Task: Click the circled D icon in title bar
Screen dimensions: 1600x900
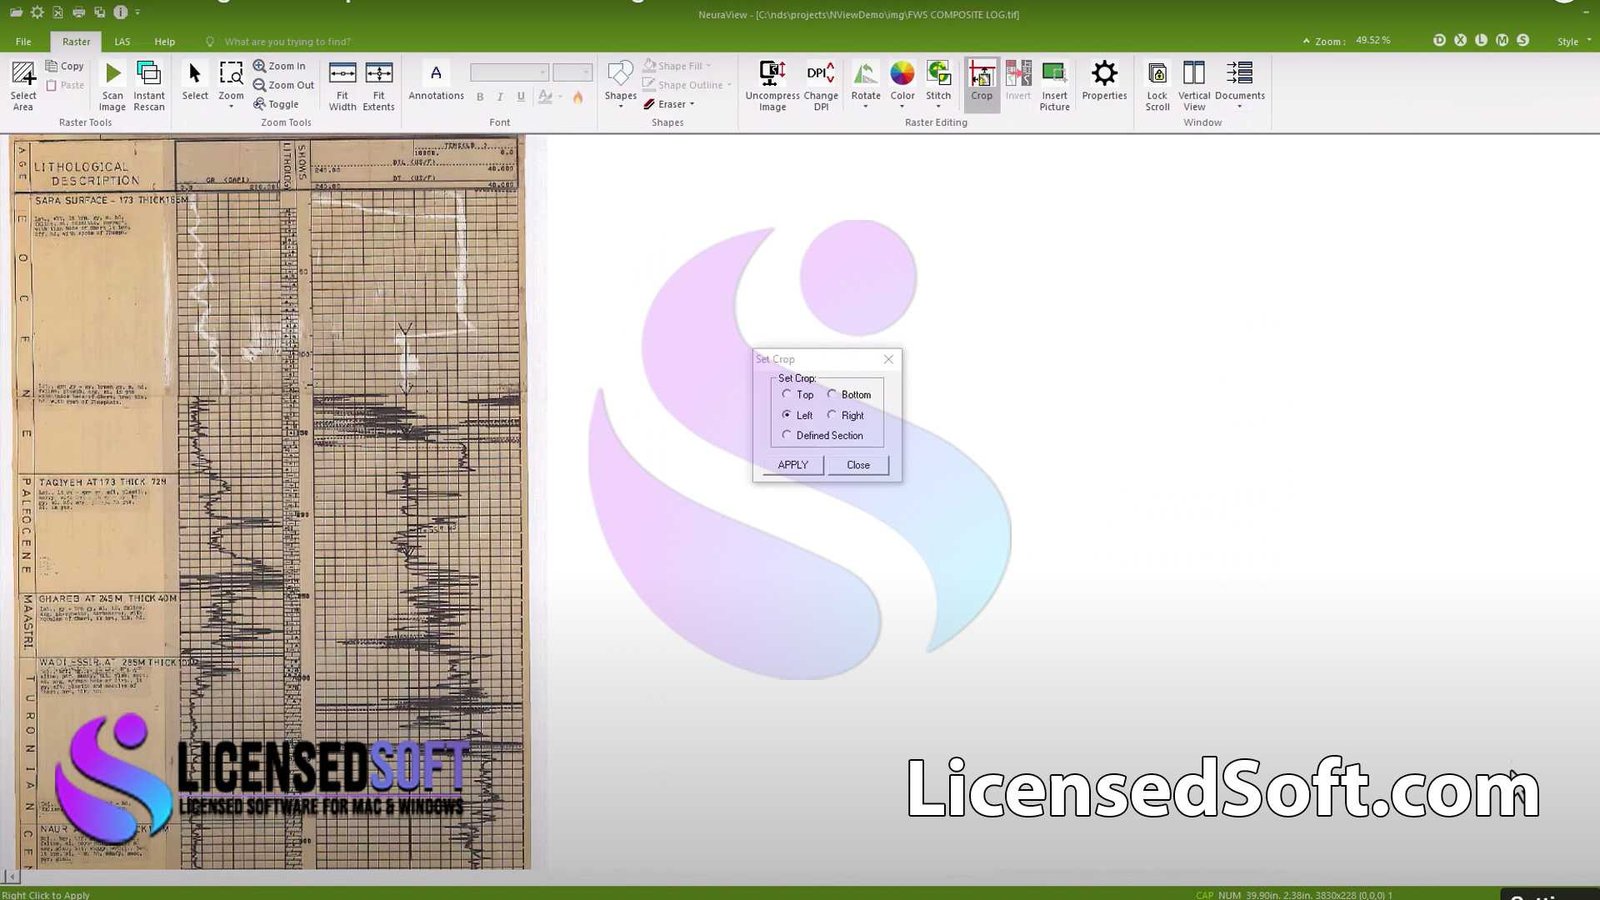Action: click(x=1439, y=40)
